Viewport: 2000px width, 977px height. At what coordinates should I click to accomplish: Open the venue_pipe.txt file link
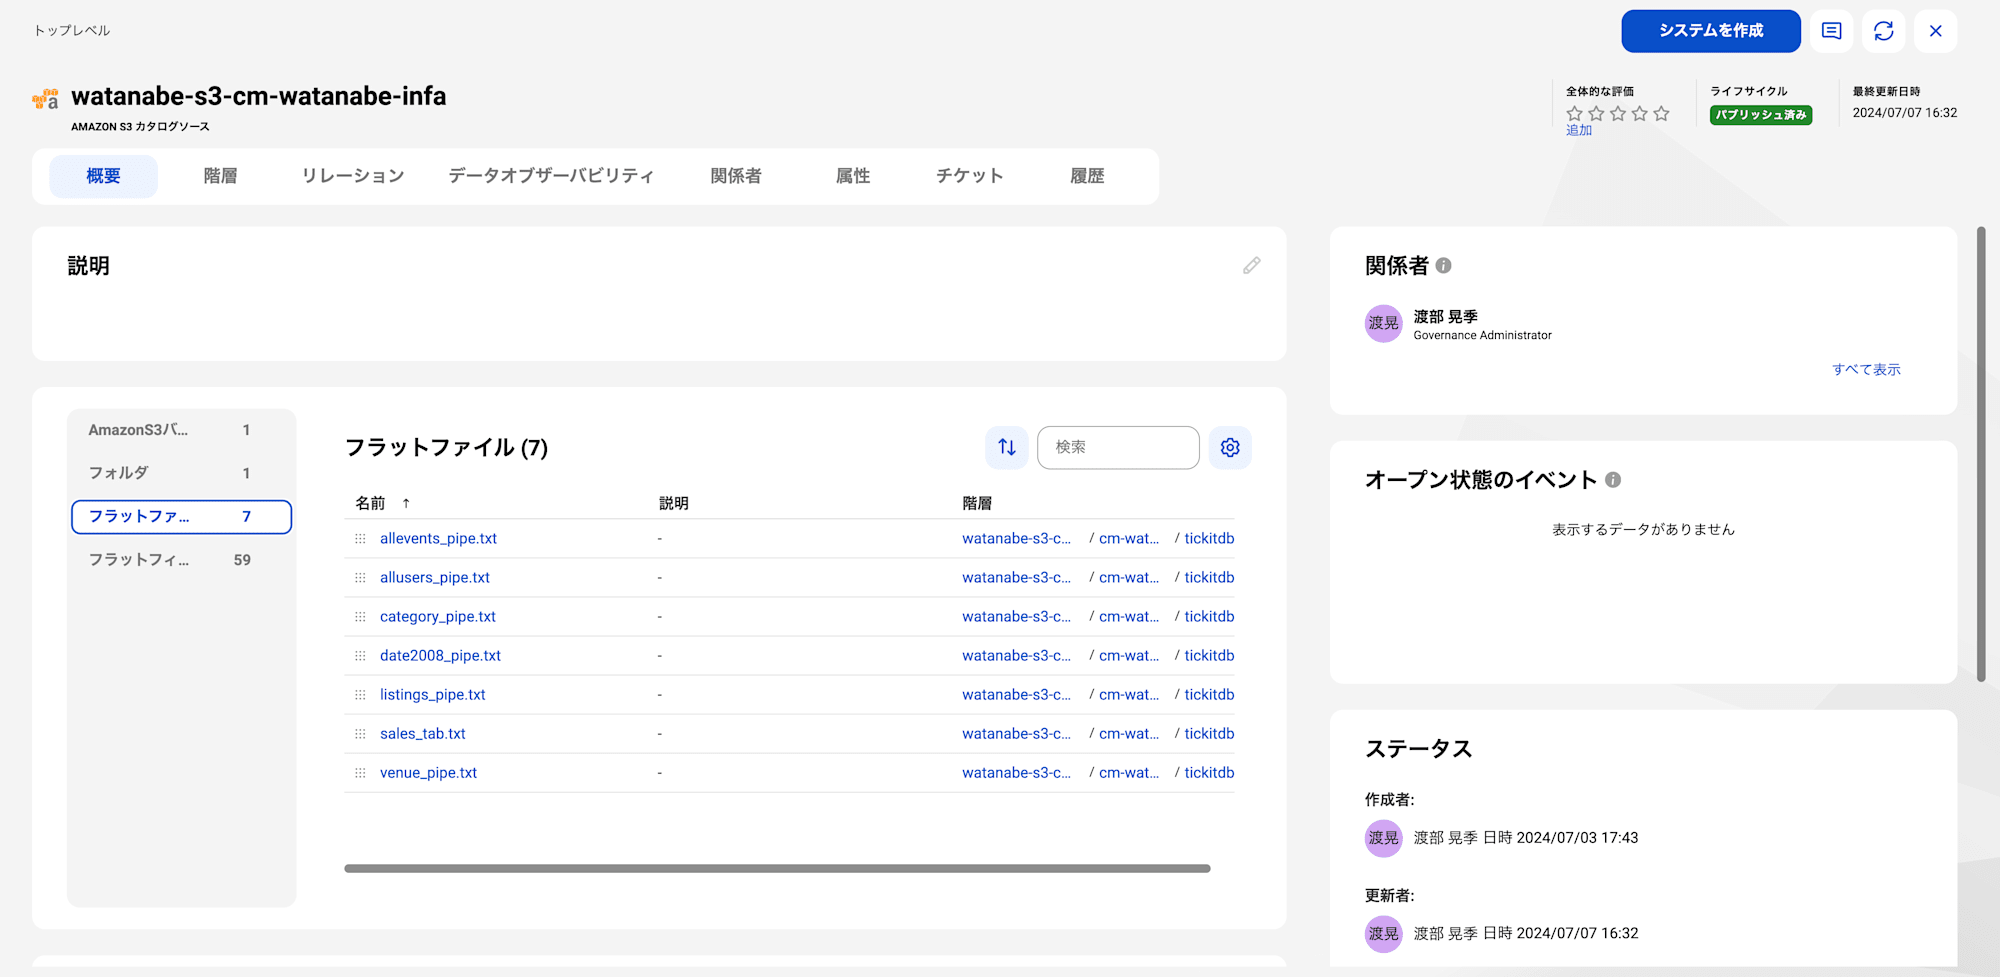428,772
